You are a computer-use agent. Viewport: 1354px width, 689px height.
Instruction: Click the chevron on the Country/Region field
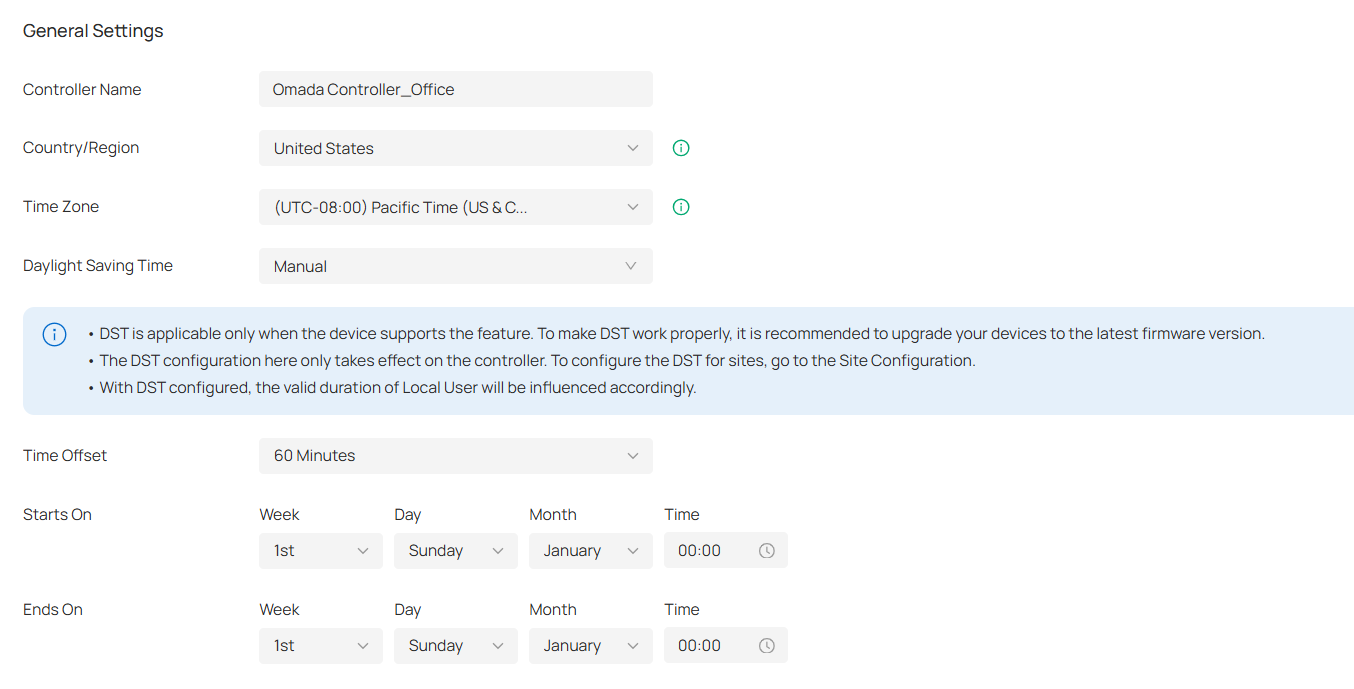pyautogui.click(x=632, y=147)
